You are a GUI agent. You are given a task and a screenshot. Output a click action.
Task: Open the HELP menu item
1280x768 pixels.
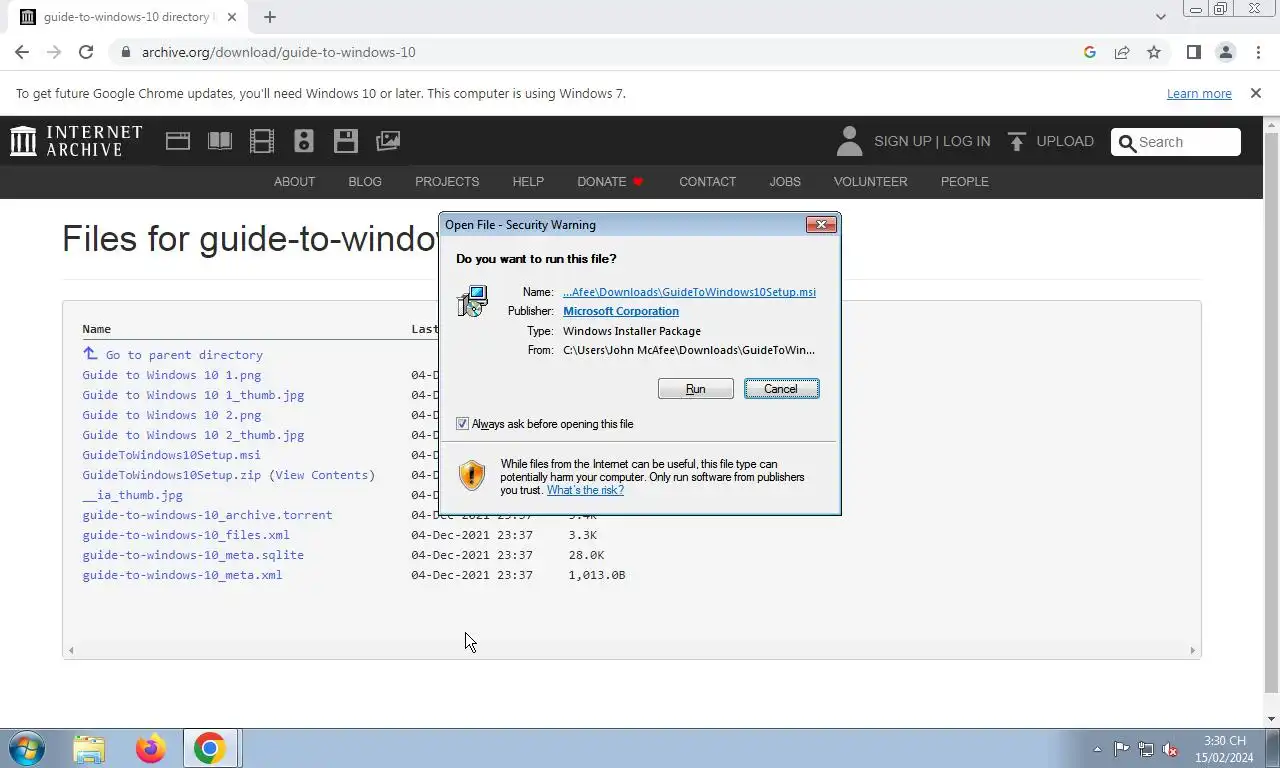pos(528,181)
